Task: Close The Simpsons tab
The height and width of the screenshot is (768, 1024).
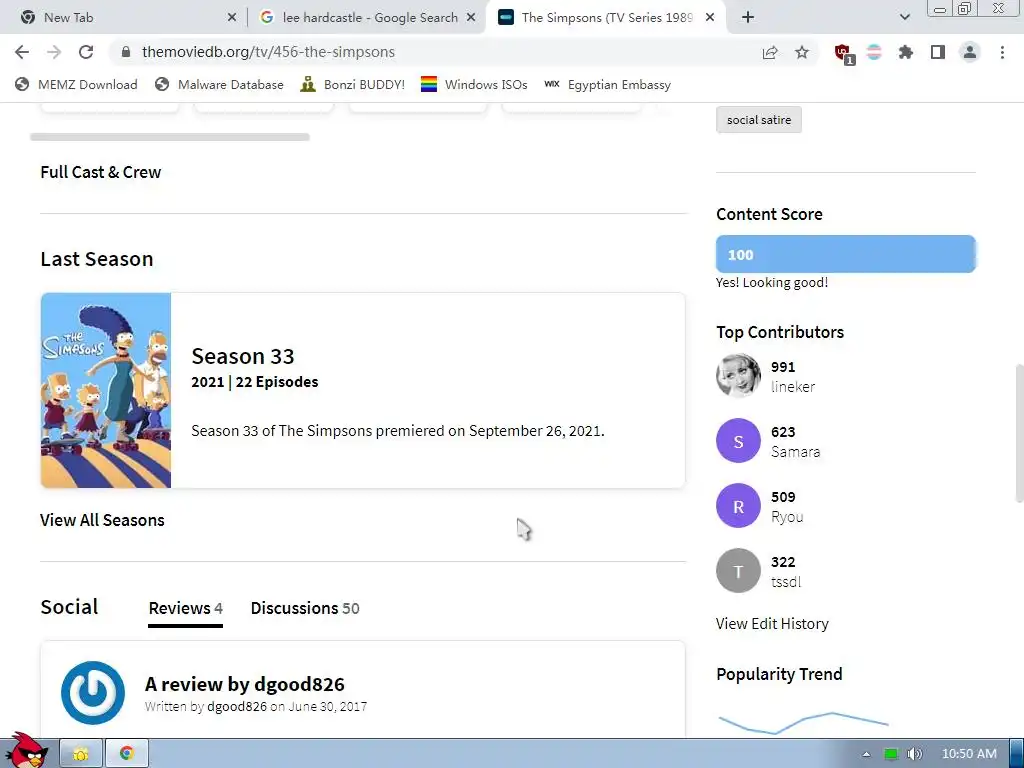Action: click(710, 18)
